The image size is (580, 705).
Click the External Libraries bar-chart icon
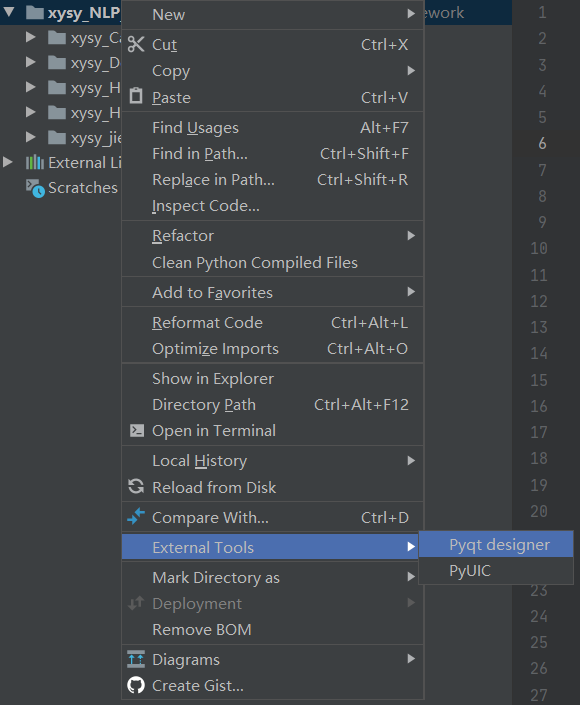tap(35, 162)
